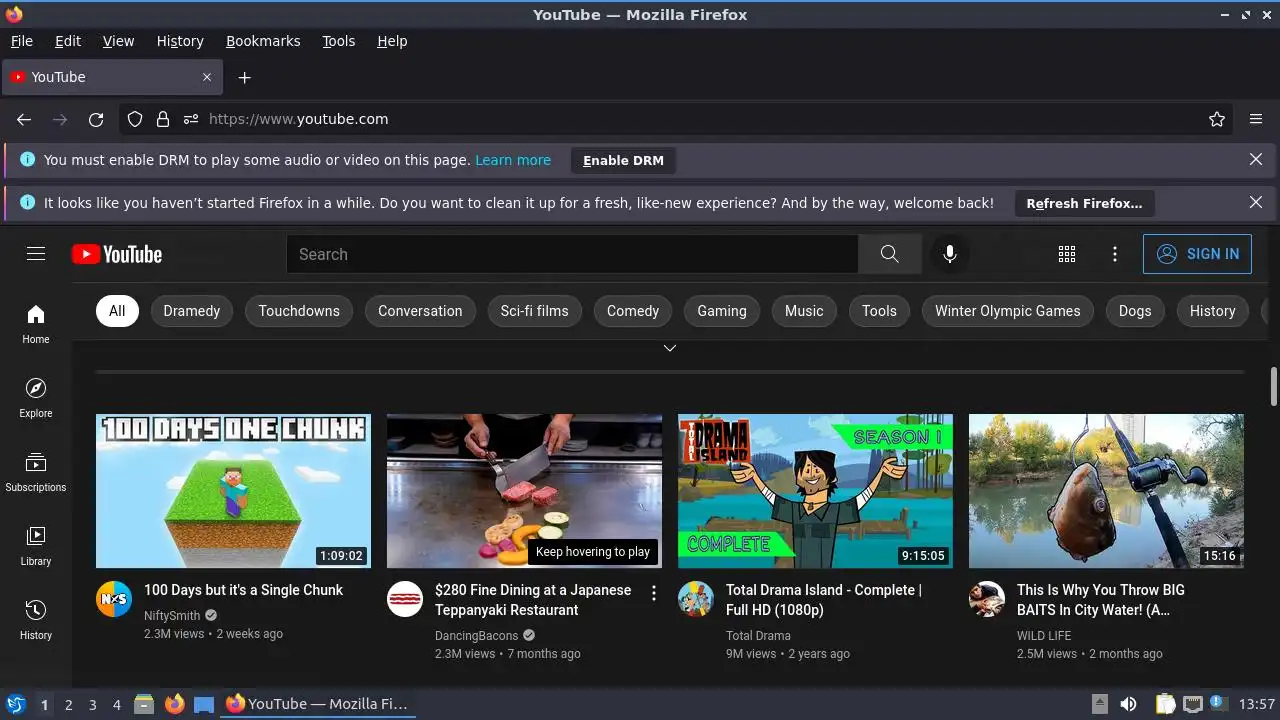Click the page vertical scrollbar thumb
Viewport: 1280px width, 720px height.
click(x=1274, y=387)
